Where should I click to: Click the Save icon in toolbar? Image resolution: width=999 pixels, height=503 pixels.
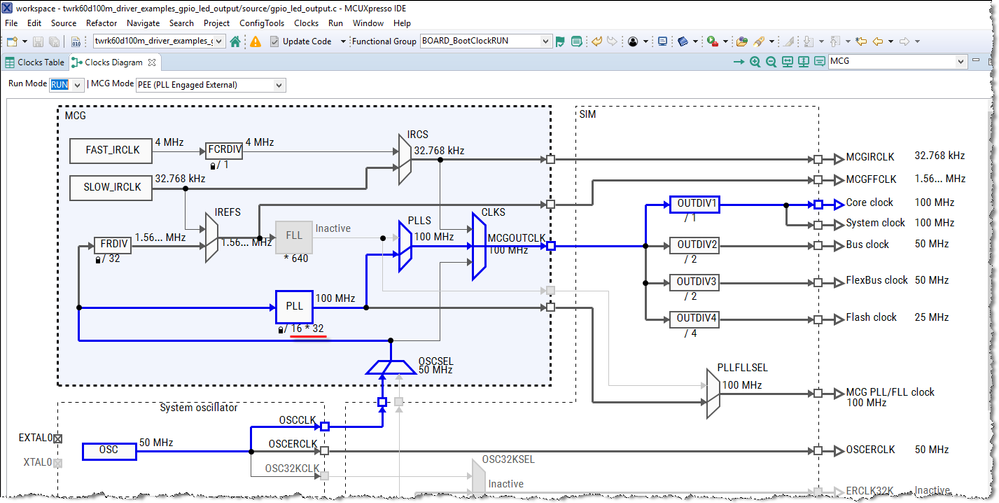coord(38,41)
